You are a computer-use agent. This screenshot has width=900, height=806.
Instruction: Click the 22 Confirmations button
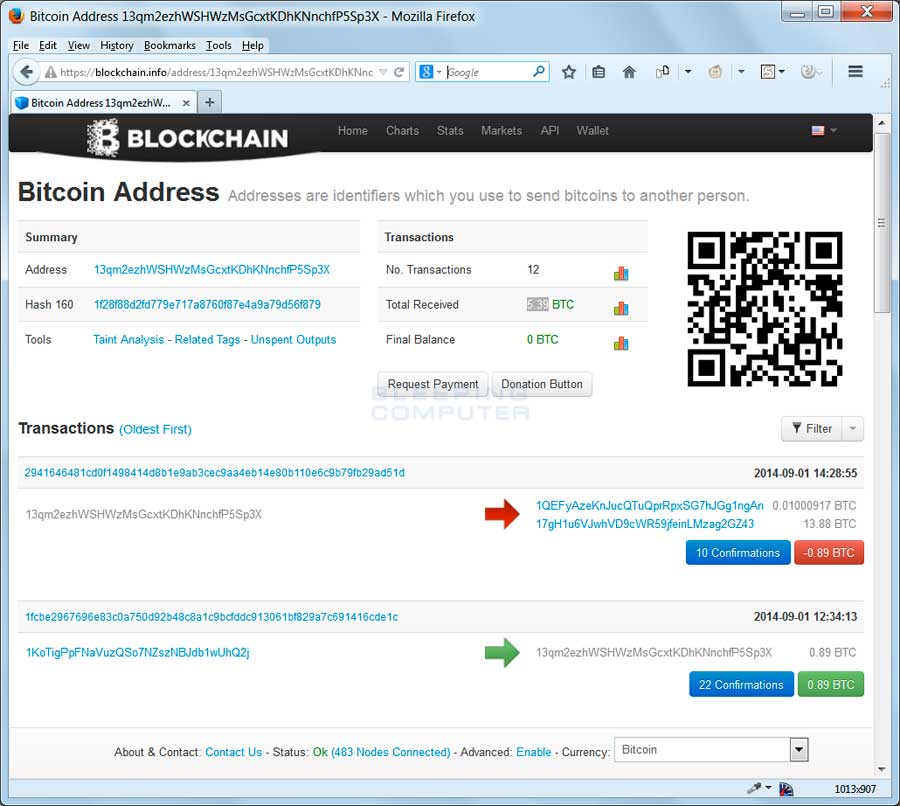click(x=741, y=684)
